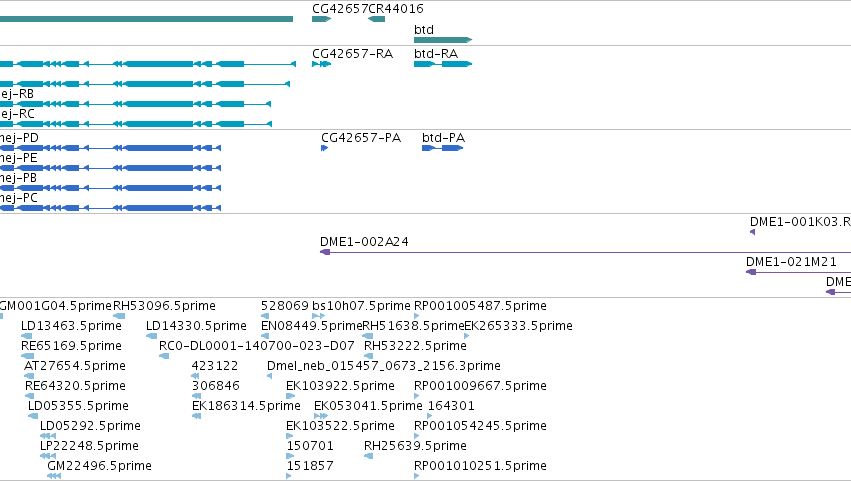Select the RP001054245.5prime EST label
The height and width of the screenshot is (481, 851).
click(x=480, y=426)
